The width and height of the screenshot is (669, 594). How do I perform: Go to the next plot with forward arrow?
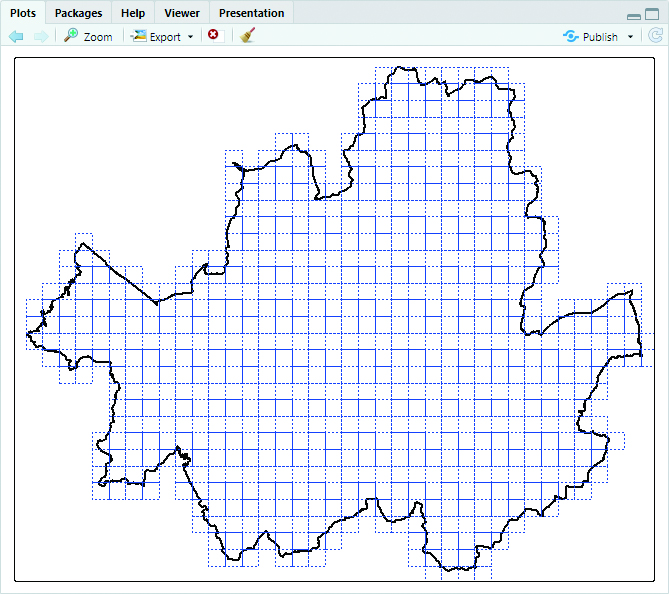point(40,36)
